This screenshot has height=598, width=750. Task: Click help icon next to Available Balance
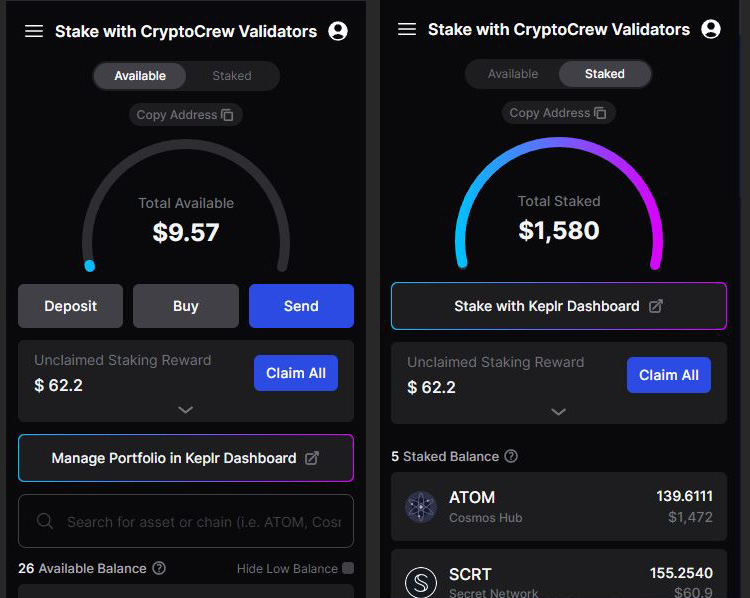click(x=159, y=568)
